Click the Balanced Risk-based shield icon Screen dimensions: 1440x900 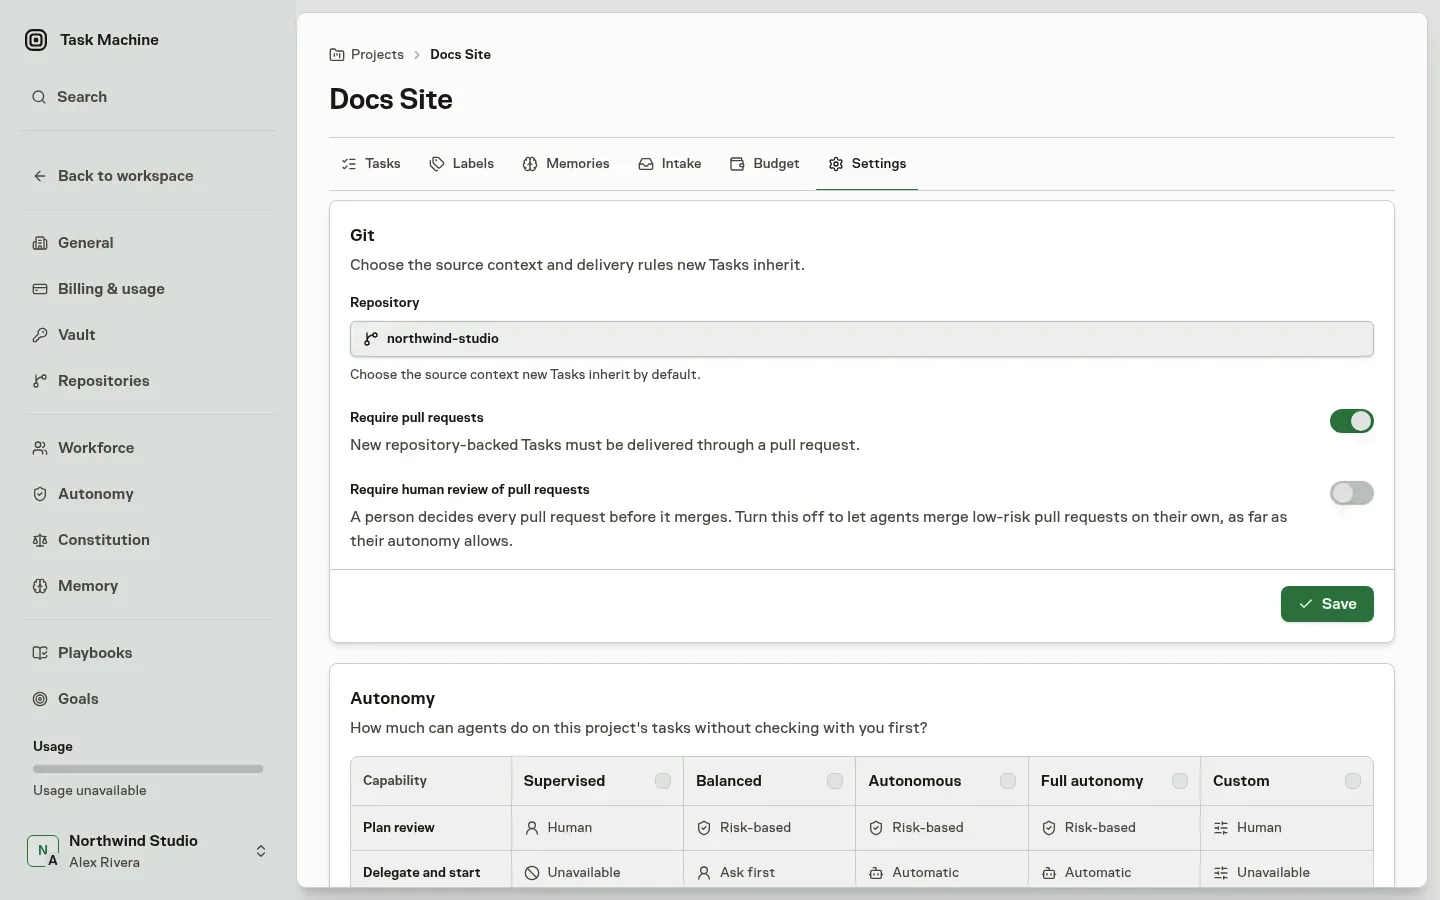[x=704, y=828]
